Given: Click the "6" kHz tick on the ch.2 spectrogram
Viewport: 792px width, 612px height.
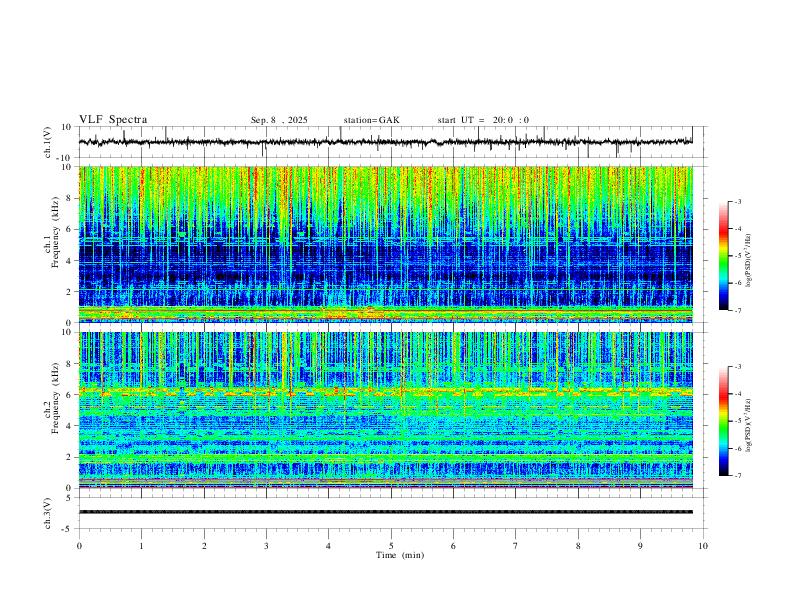Looking at the screenshot, I should coord(70,395).
